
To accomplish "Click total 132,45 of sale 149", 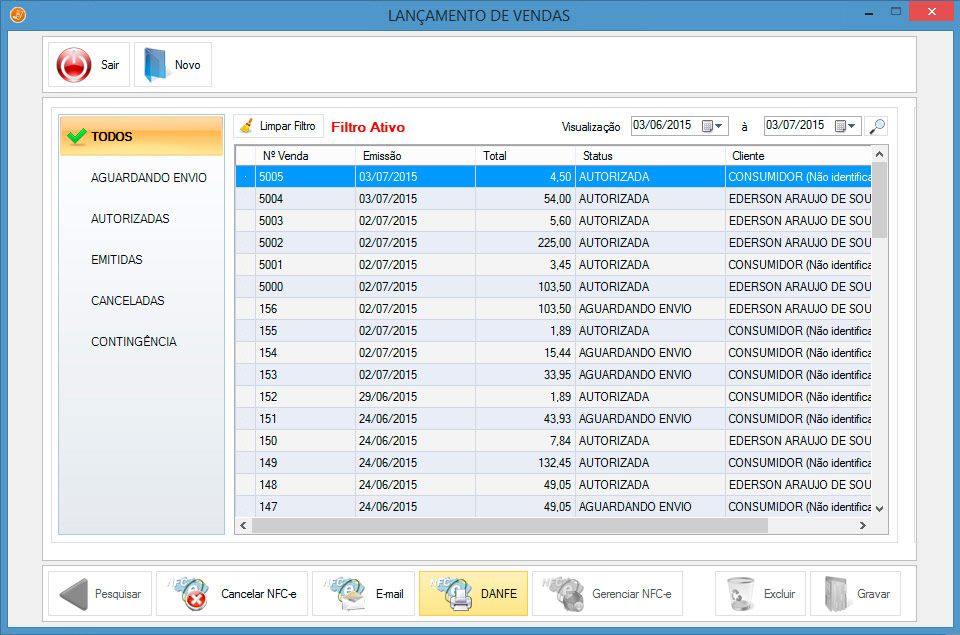I will [554, 464].
